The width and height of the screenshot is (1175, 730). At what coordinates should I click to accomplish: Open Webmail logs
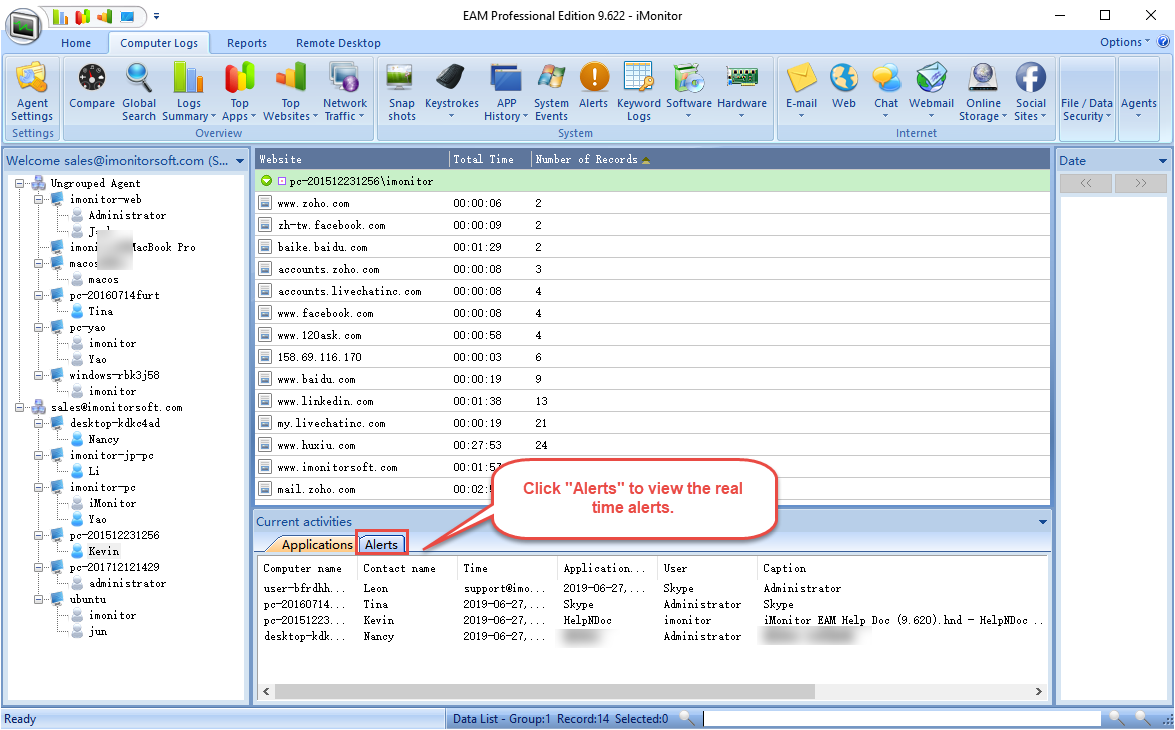point(931,92)
